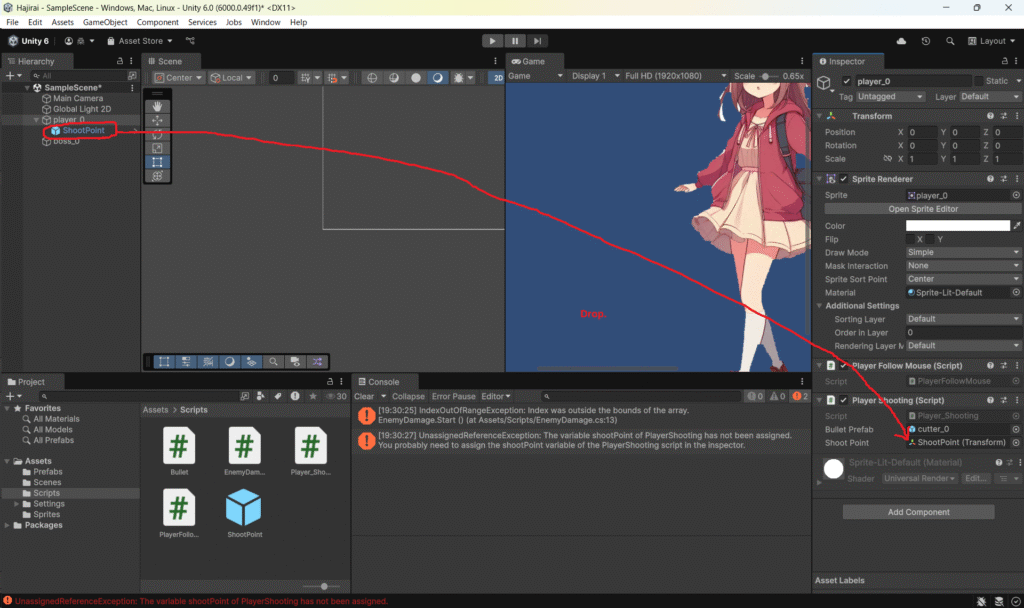The image size is (1024, 608).
Task: Open the account icon in the toolbar
Action: click(x=69, y=40)
